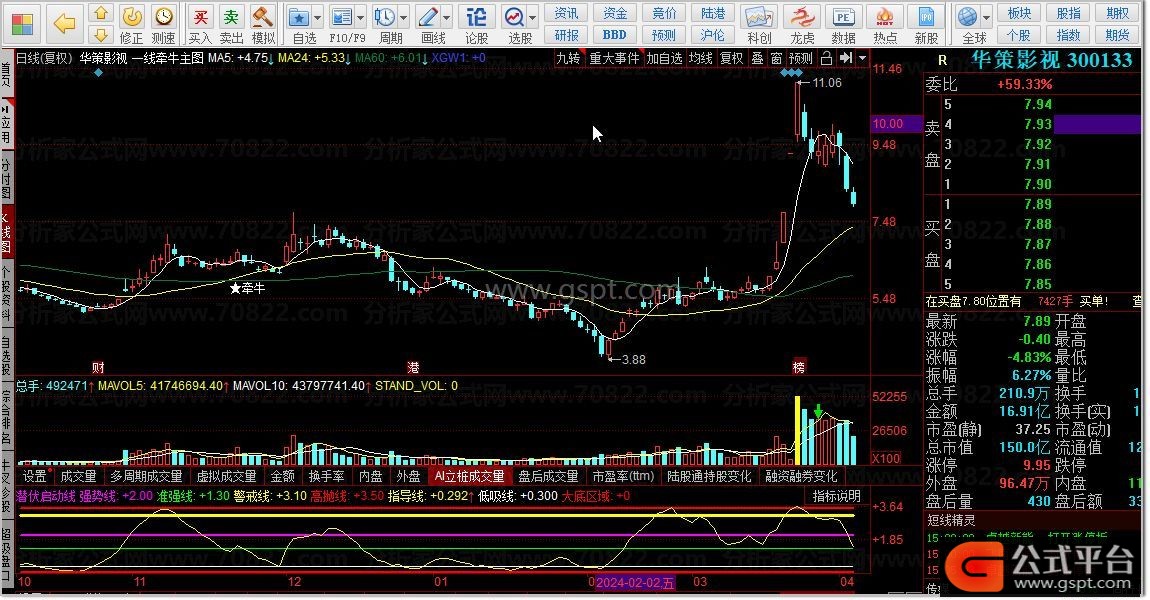Open the 龙虎 dragon icon
This screenshot has width=1150, height=600.
point(802,16)
